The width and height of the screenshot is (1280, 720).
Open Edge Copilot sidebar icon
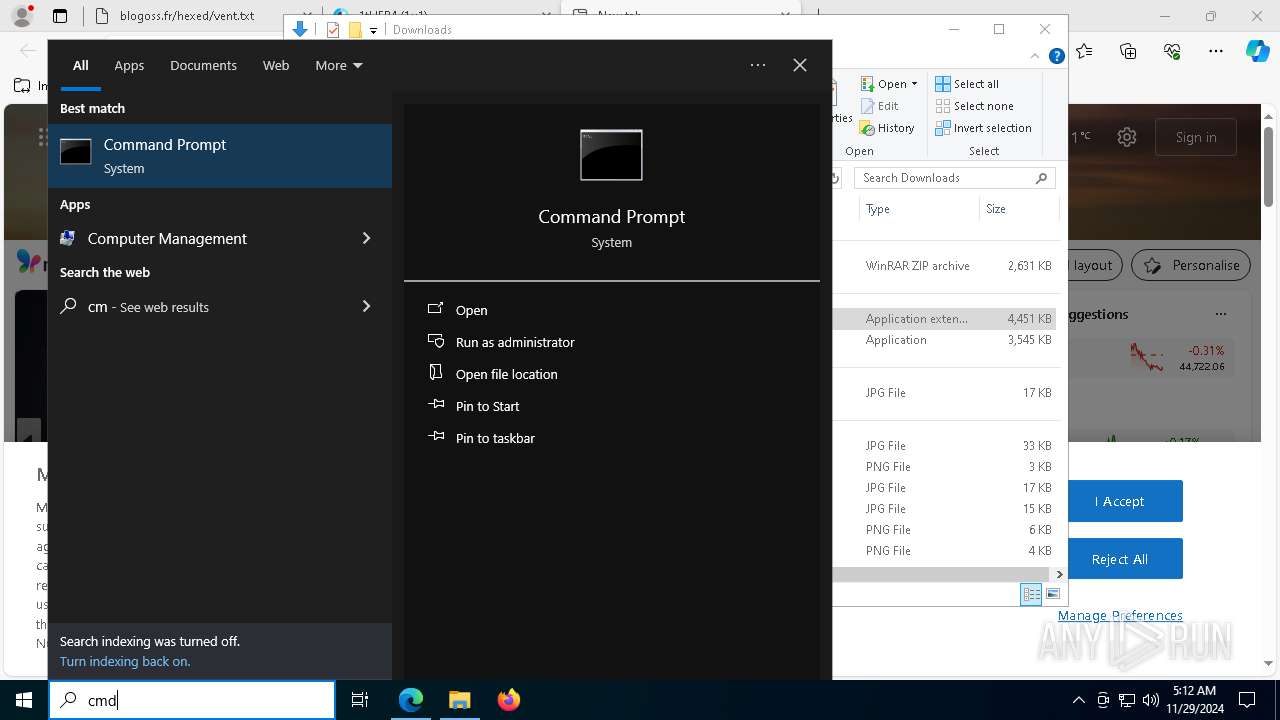[1257, 51]
